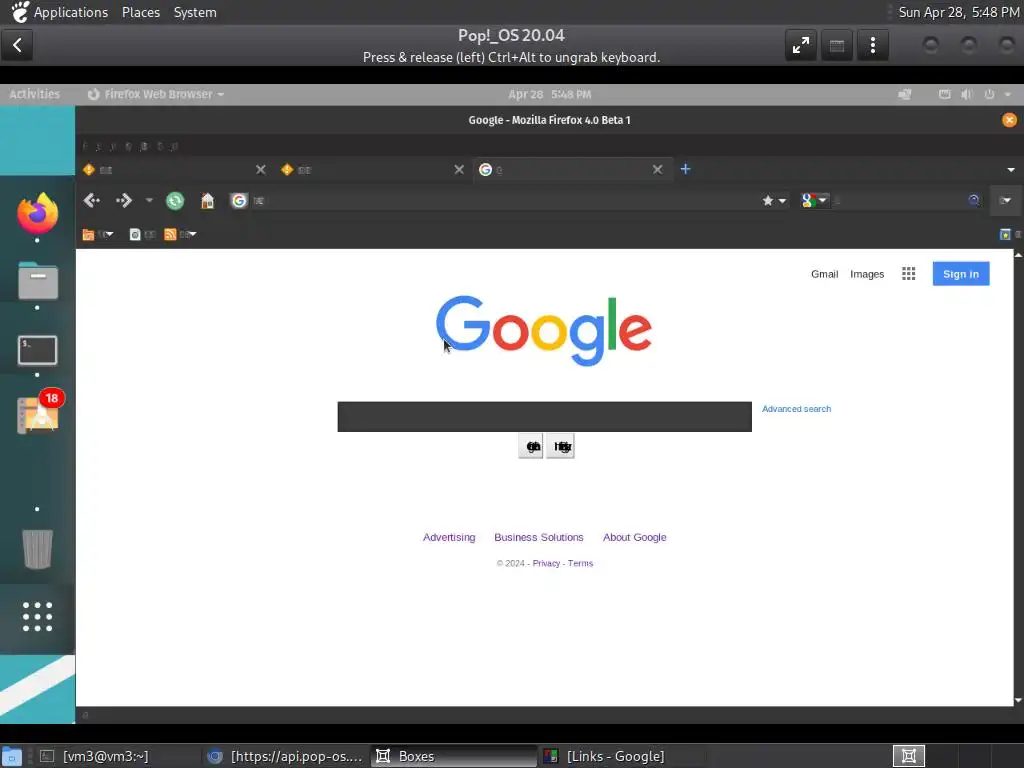Close the second warning tab

[x=459, y=170]
